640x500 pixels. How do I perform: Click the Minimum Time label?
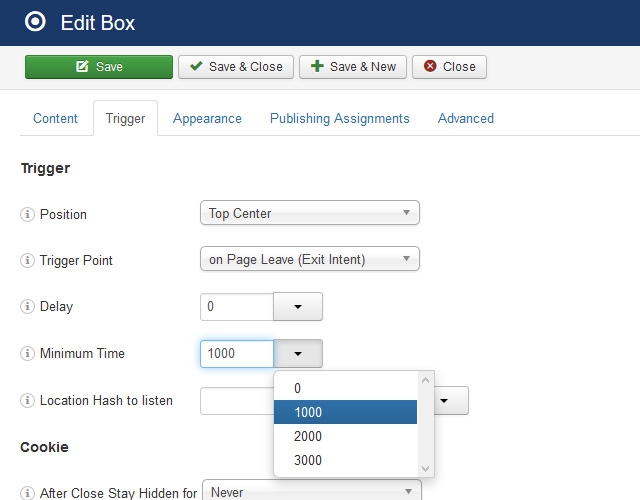point(82,353)
